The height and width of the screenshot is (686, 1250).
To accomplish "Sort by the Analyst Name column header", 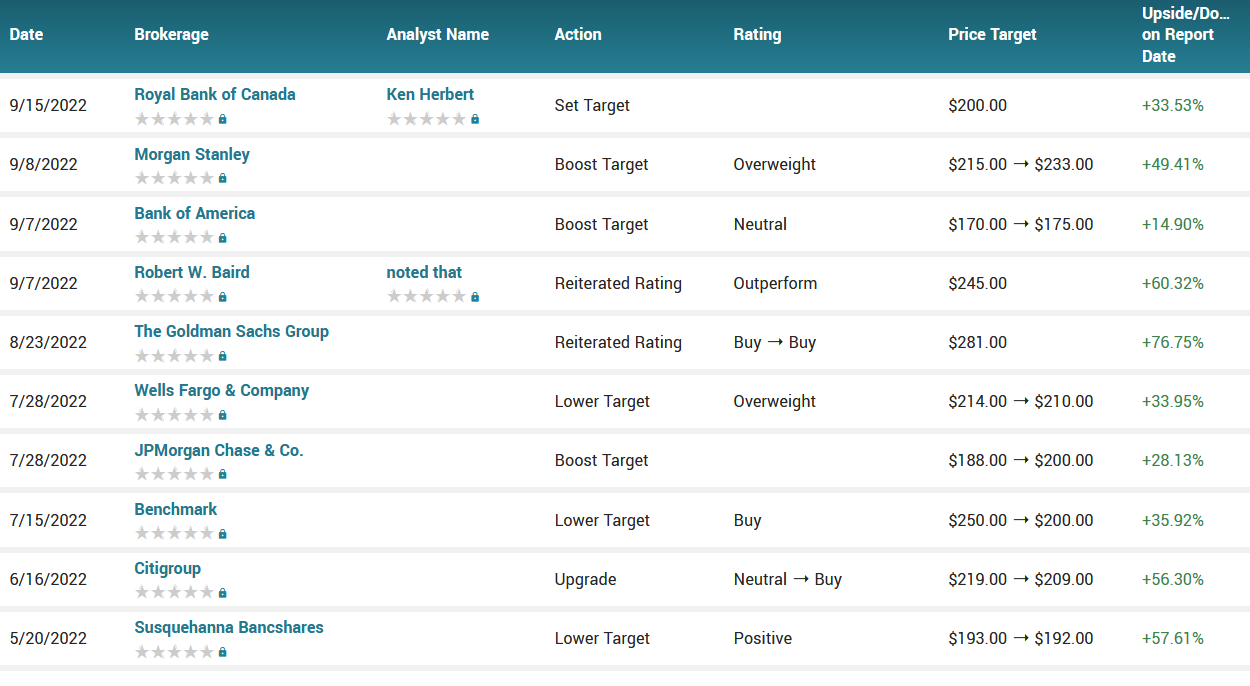I will (x=438, y=34).
